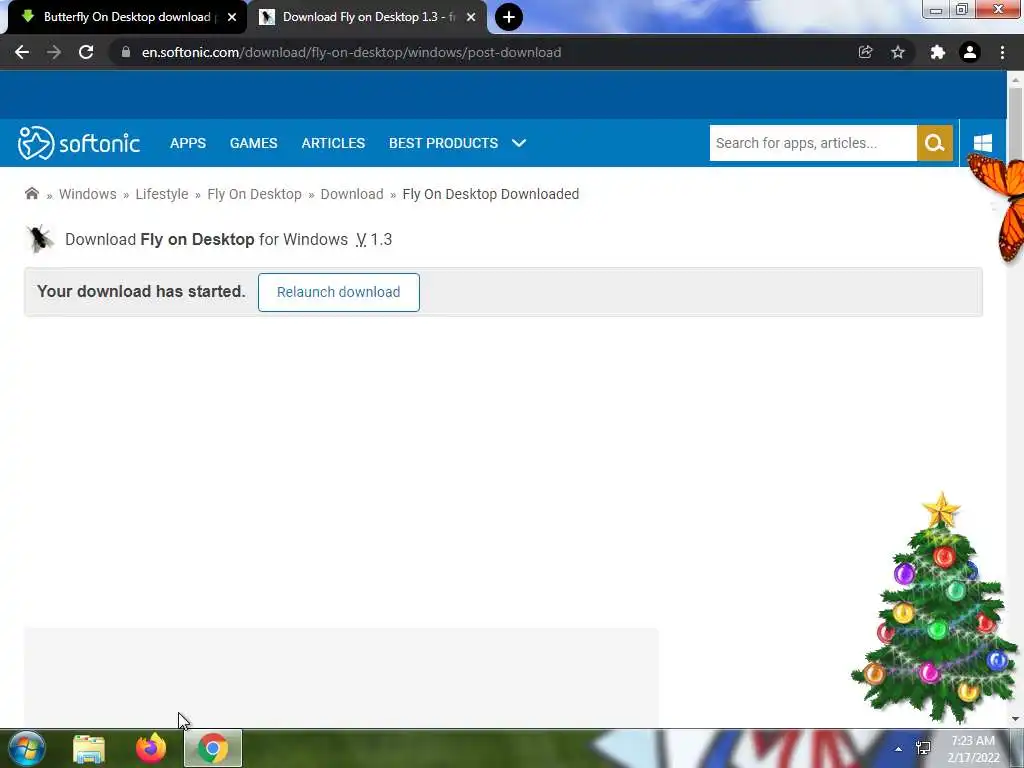1024x768 pixels.
Task: Open the ARTICLES menu
Action: (x=333, y=143)
